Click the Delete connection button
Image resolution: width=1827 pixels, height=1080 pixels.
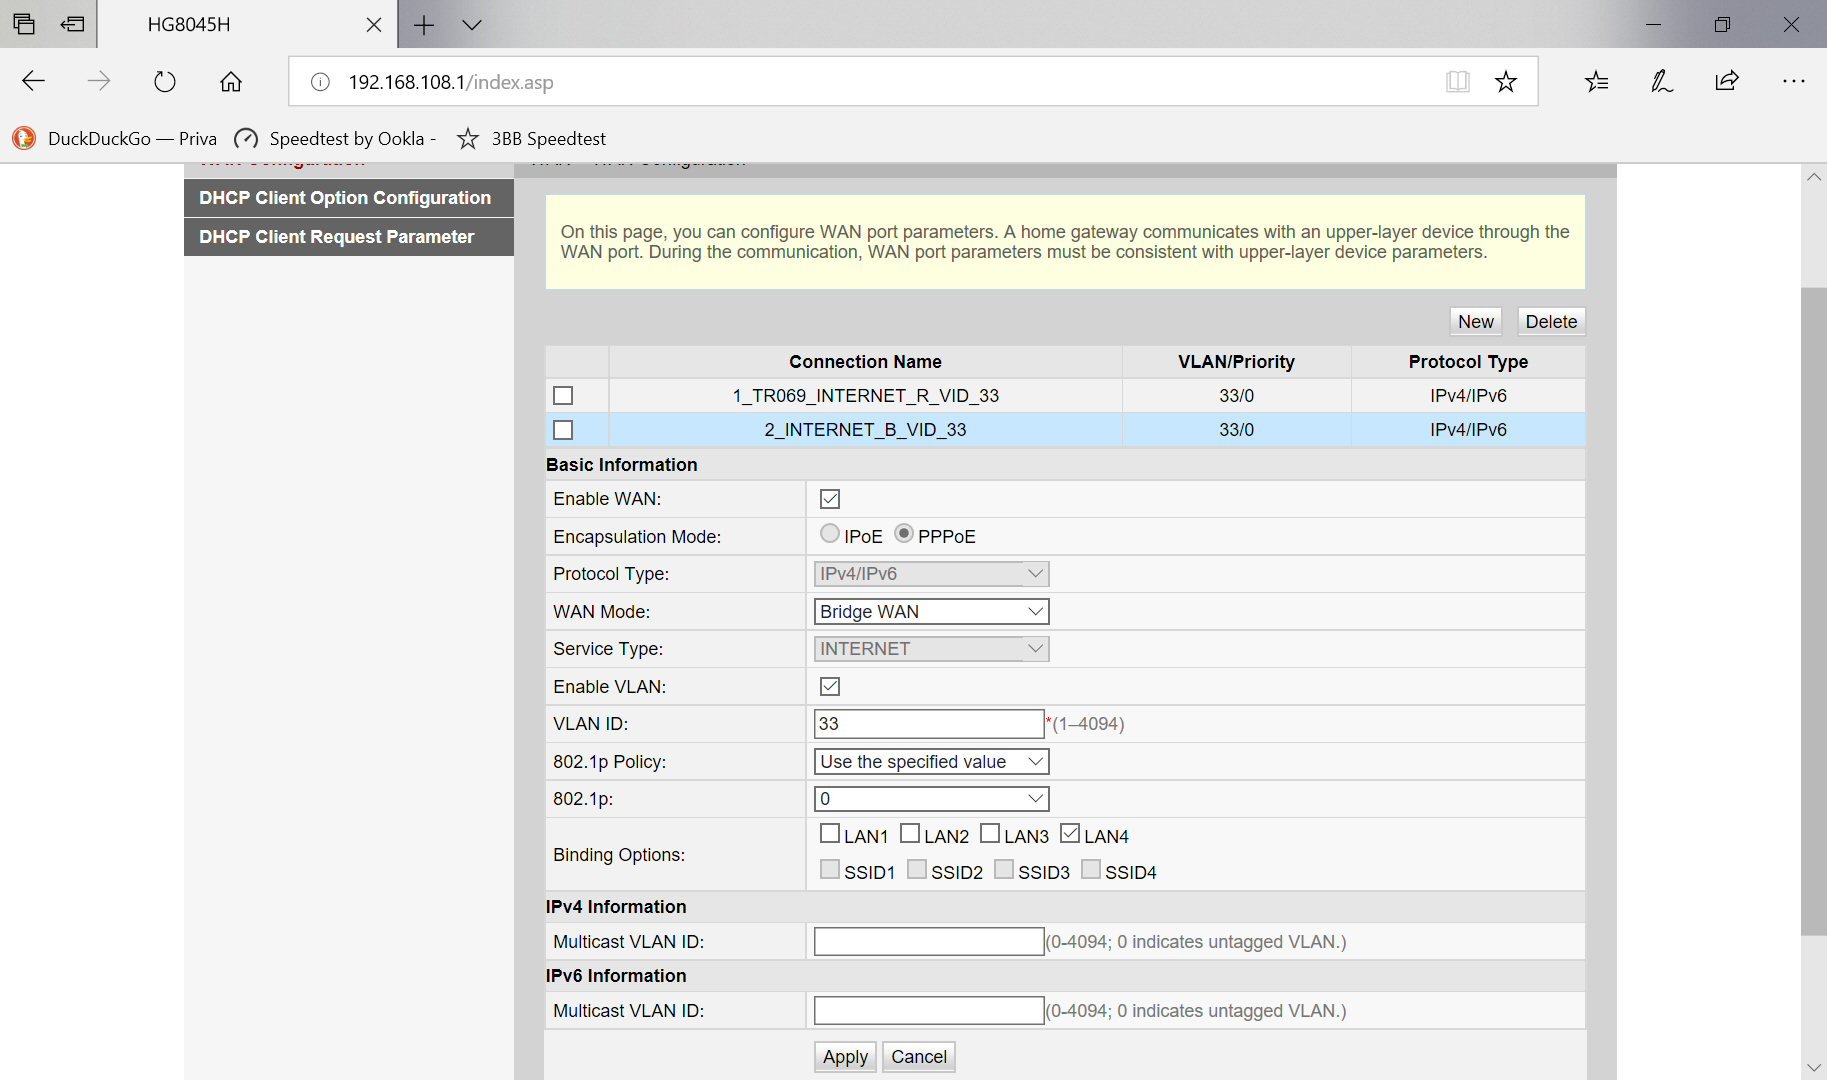click(1551, 322)
